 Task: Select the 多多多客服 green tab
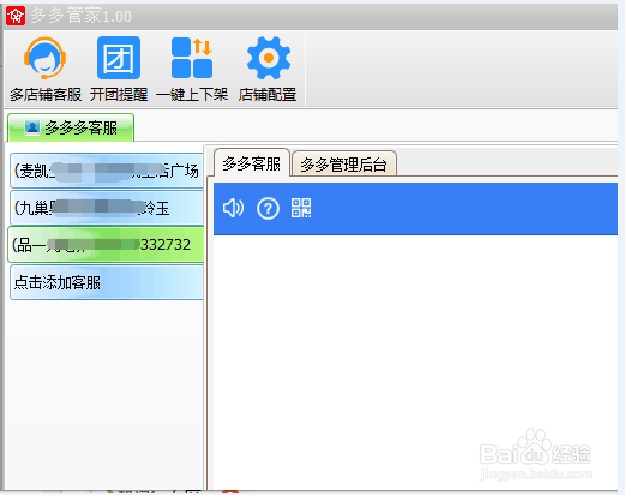[71, 128]
